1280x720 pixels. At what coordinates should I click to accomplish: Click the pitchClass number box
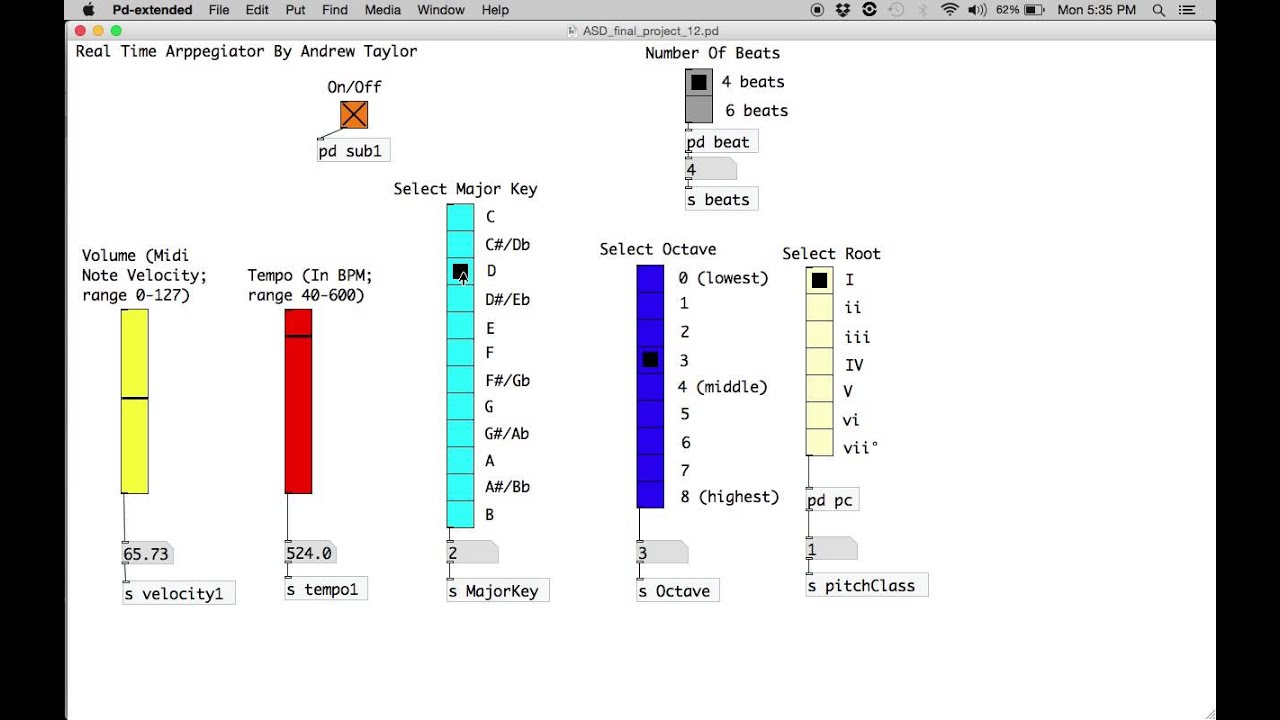(832, 548)
